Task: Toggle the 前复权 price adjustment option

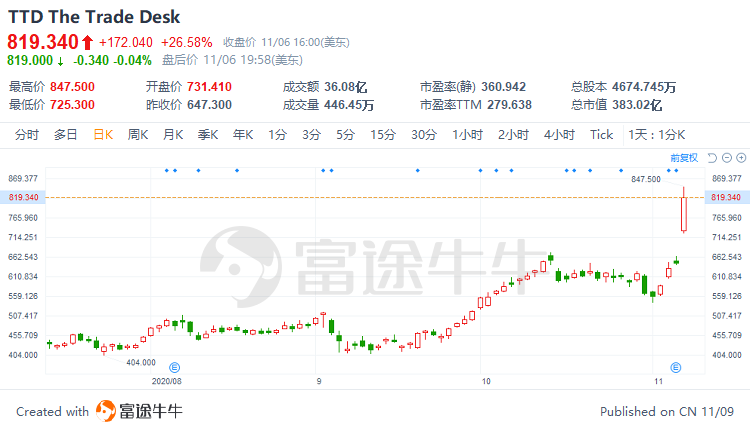Action: click(x=684, y=158)
